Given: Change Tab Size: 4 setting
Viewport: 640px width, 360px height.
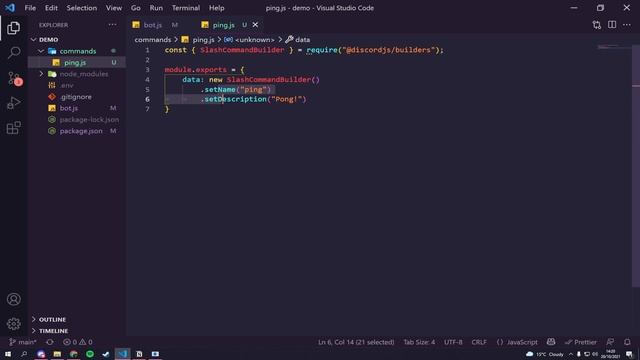Looking at the screenshot, I should [x=419, y=342].
